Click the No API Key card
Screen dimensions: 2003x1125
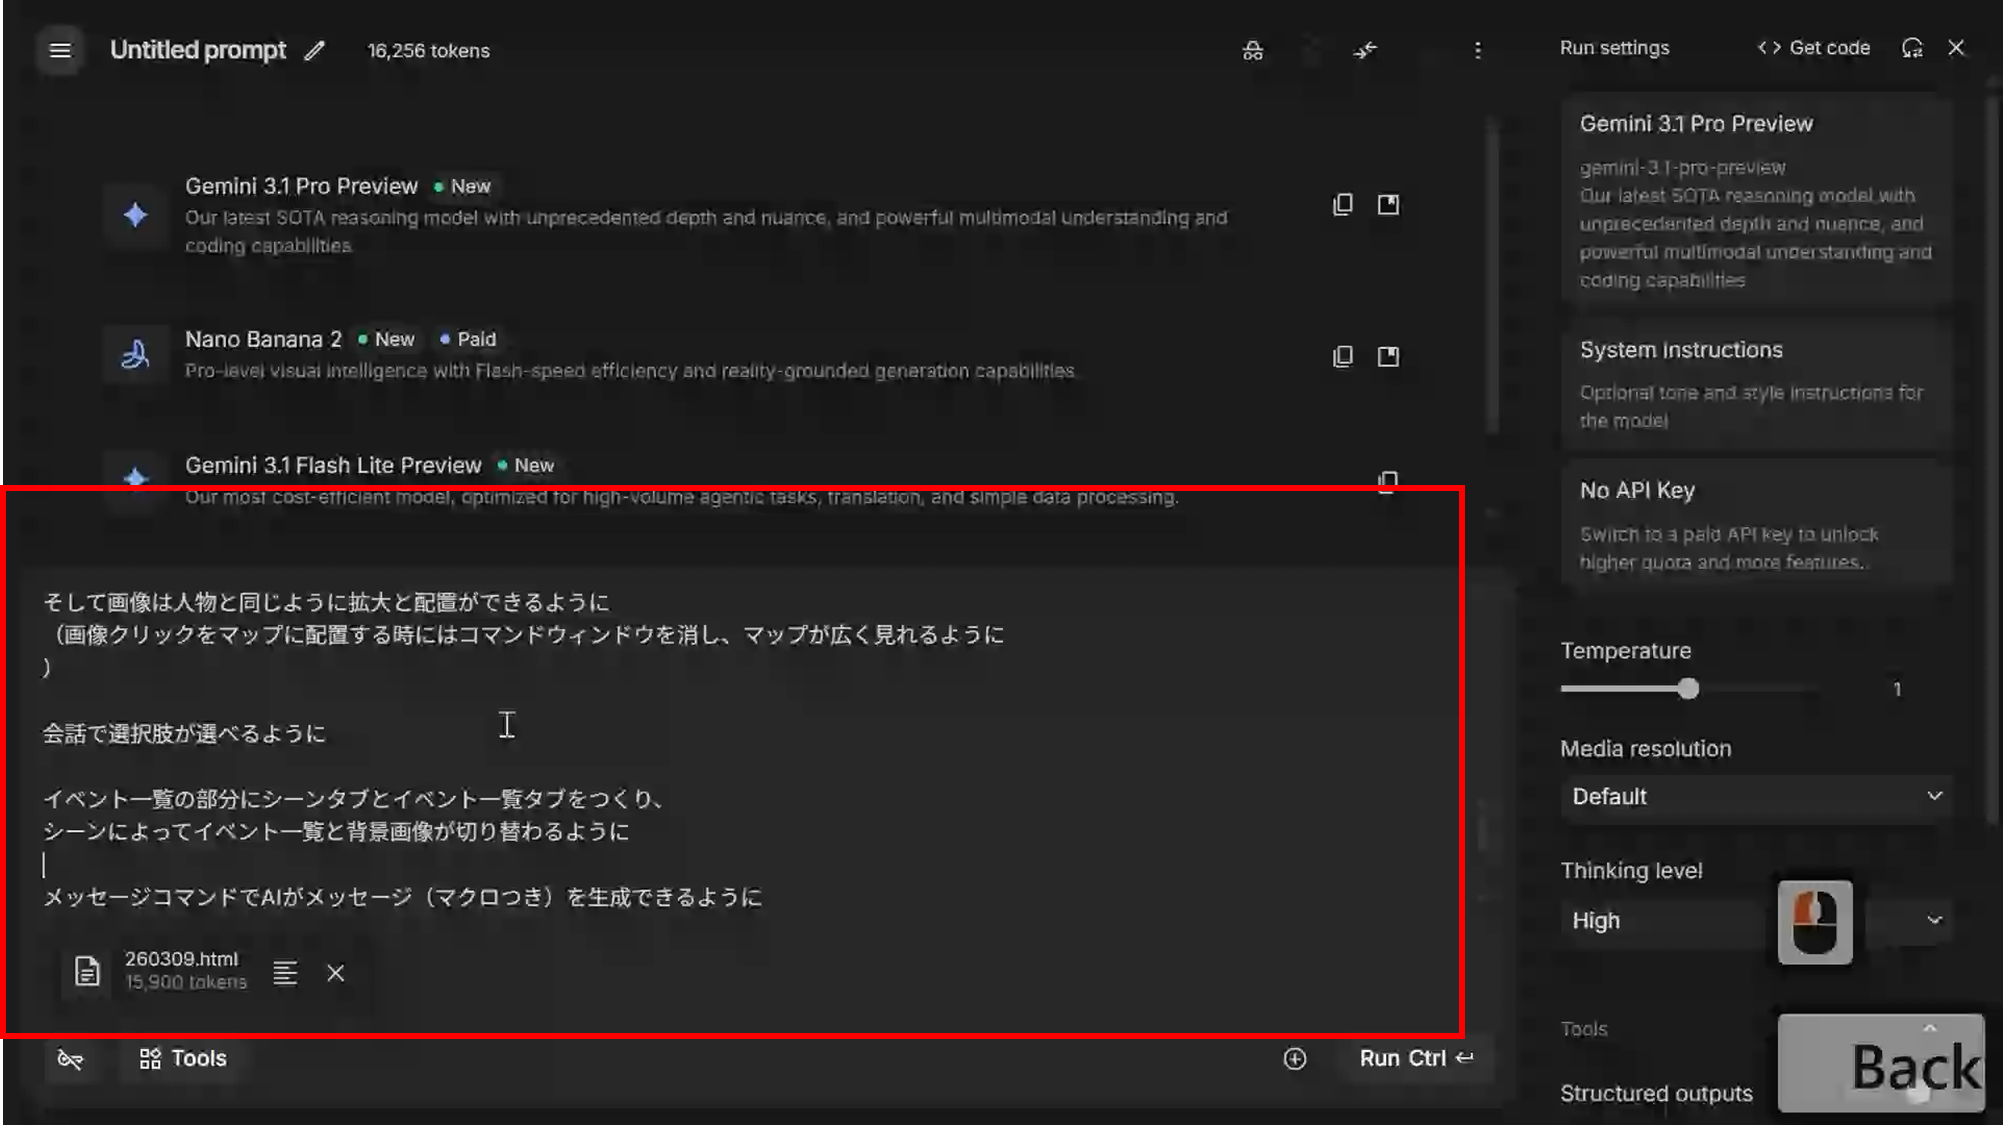[x=1756, y=525]
